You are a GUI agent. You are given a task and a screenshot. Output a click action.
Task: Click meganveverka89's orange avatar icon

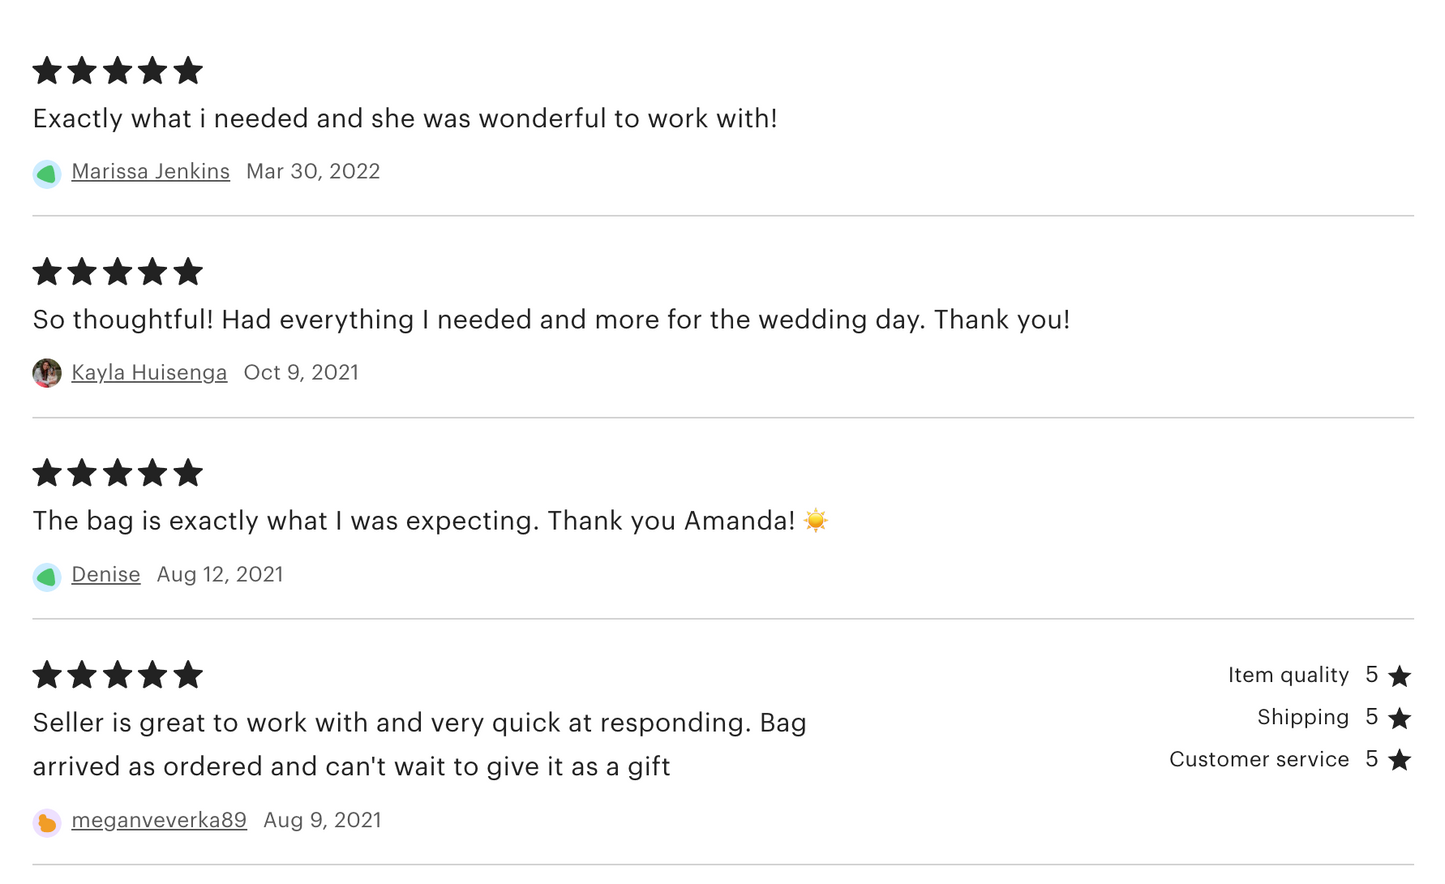(x=47, y=823)
